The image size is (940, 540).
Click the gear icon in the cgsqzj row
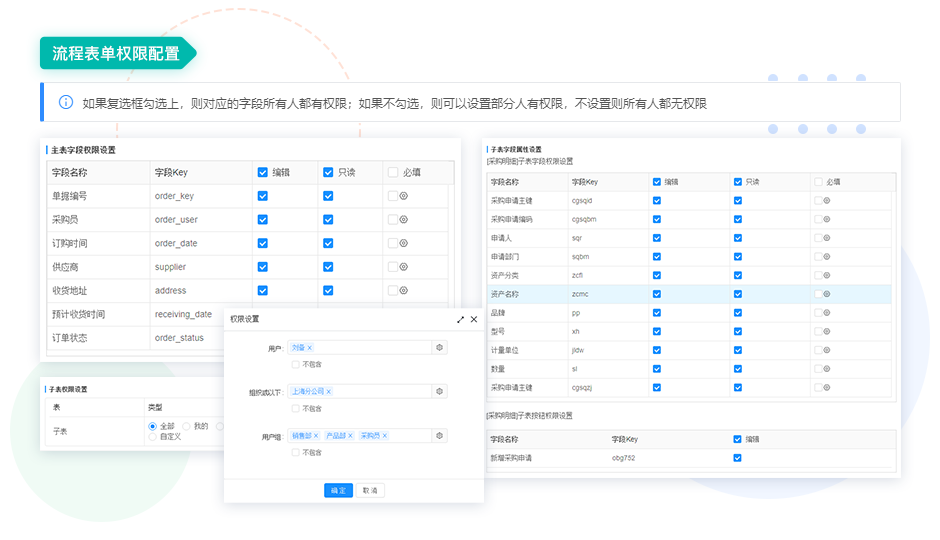pos(827,388)
